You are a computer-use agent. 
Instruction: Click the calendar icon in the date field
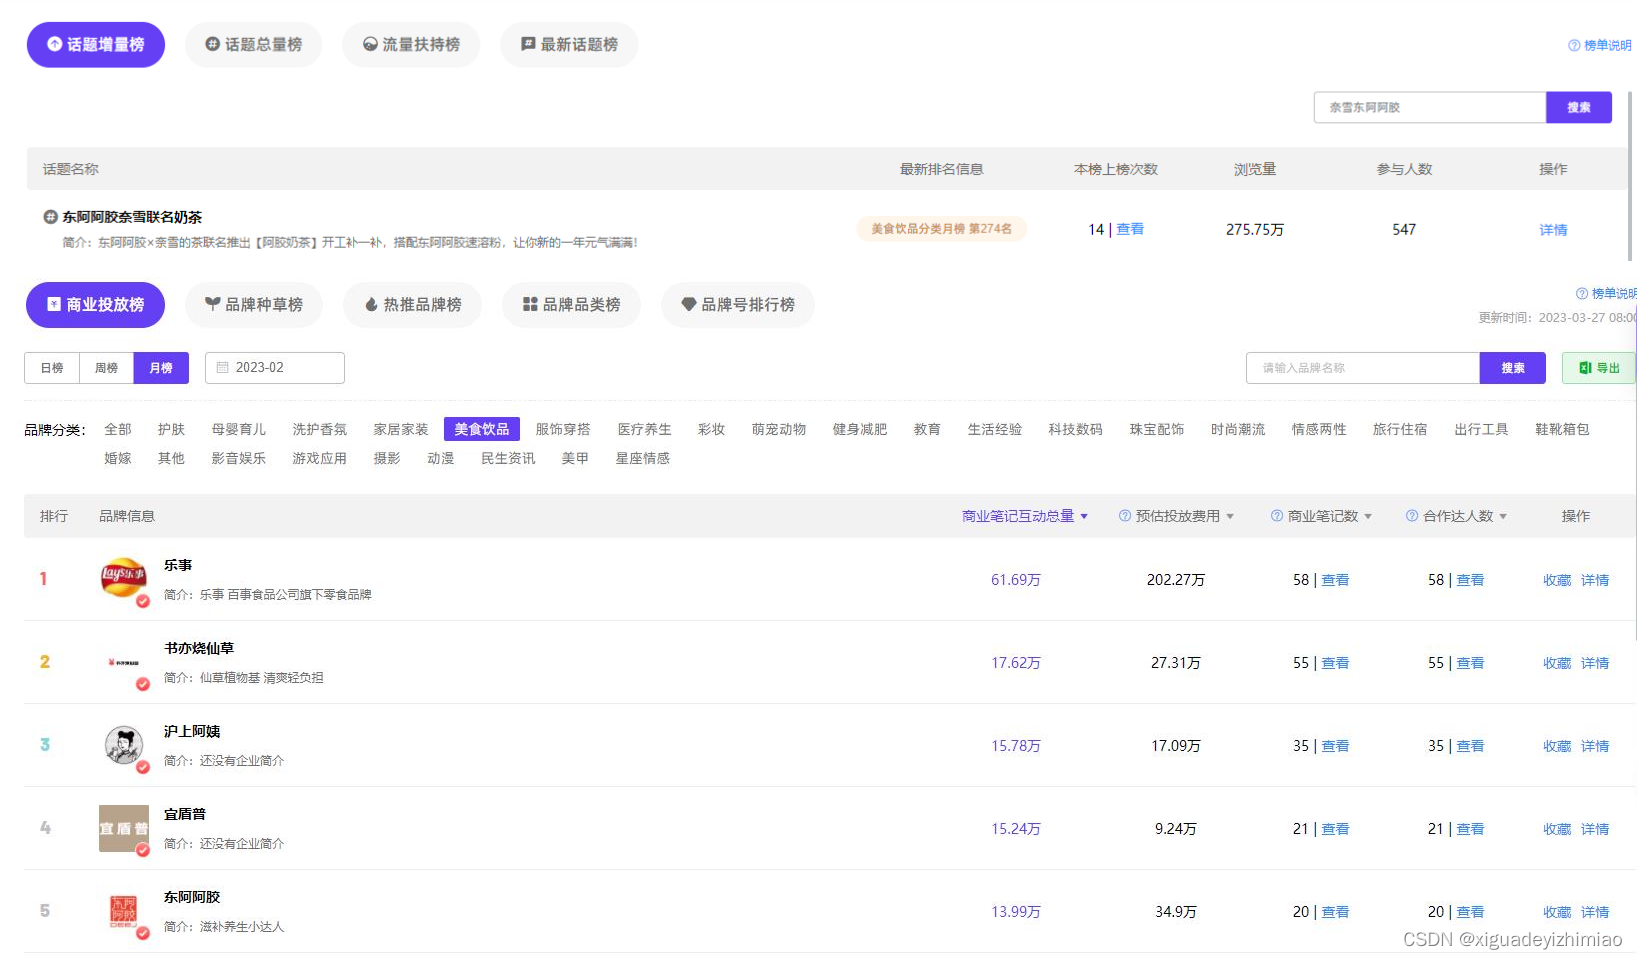[x=223, y=368]
